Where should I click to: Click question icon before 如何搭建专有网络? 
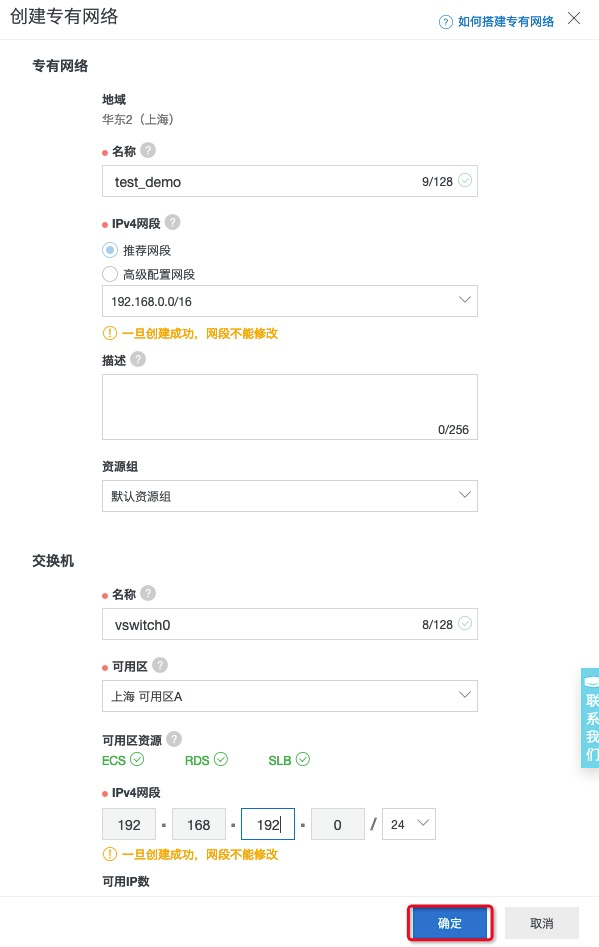[446, 22]
